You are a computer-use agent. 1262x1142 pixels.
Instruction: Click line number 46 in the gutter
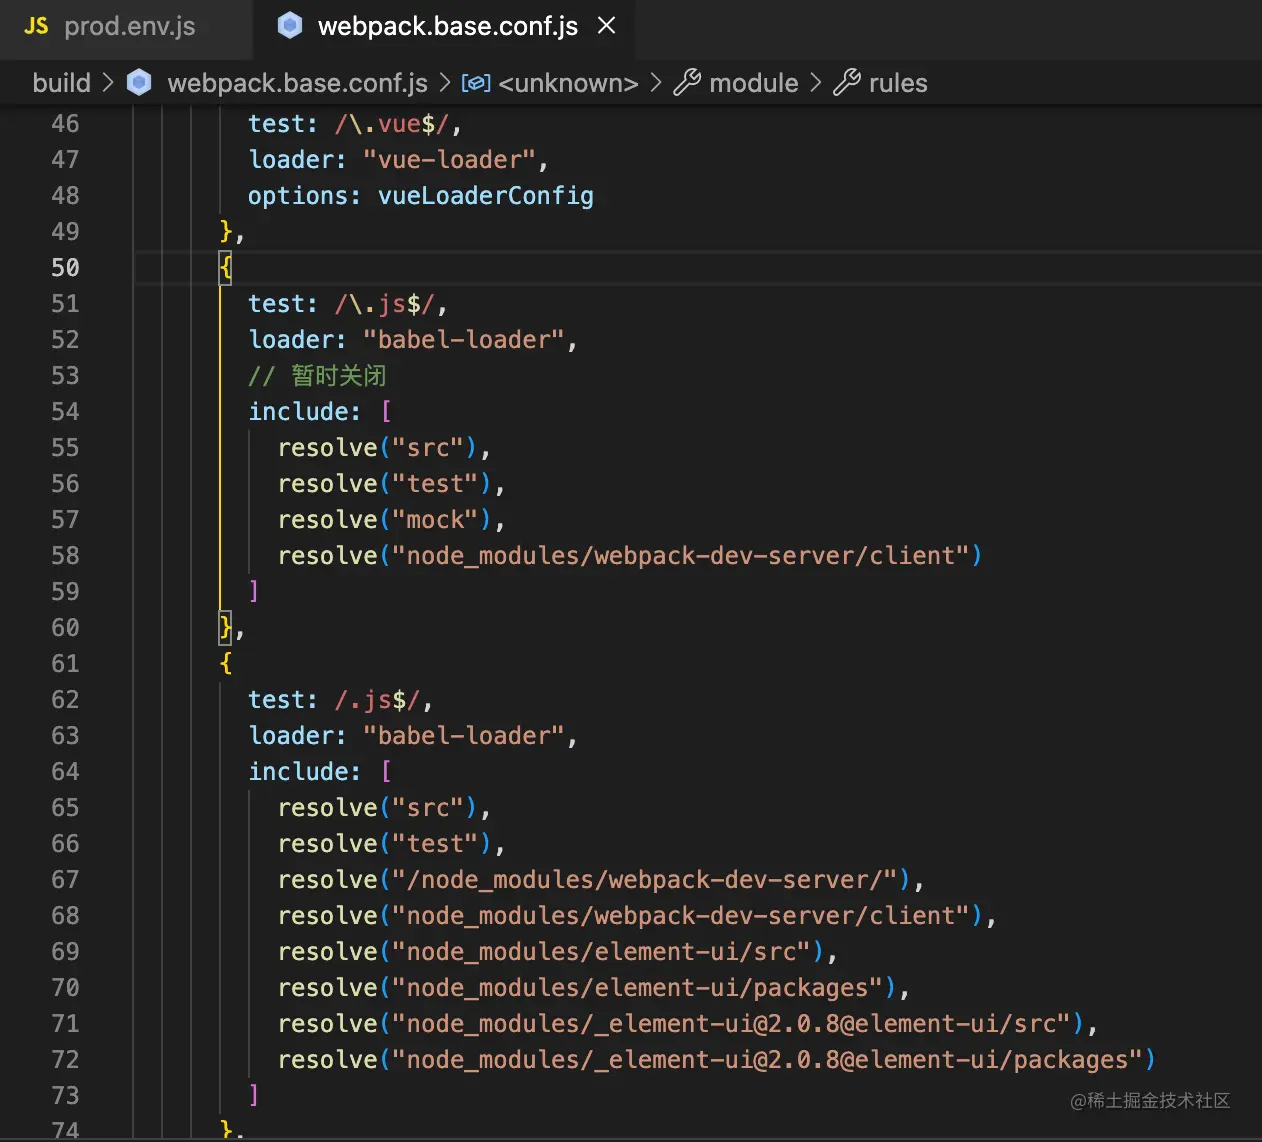(65, 124)
